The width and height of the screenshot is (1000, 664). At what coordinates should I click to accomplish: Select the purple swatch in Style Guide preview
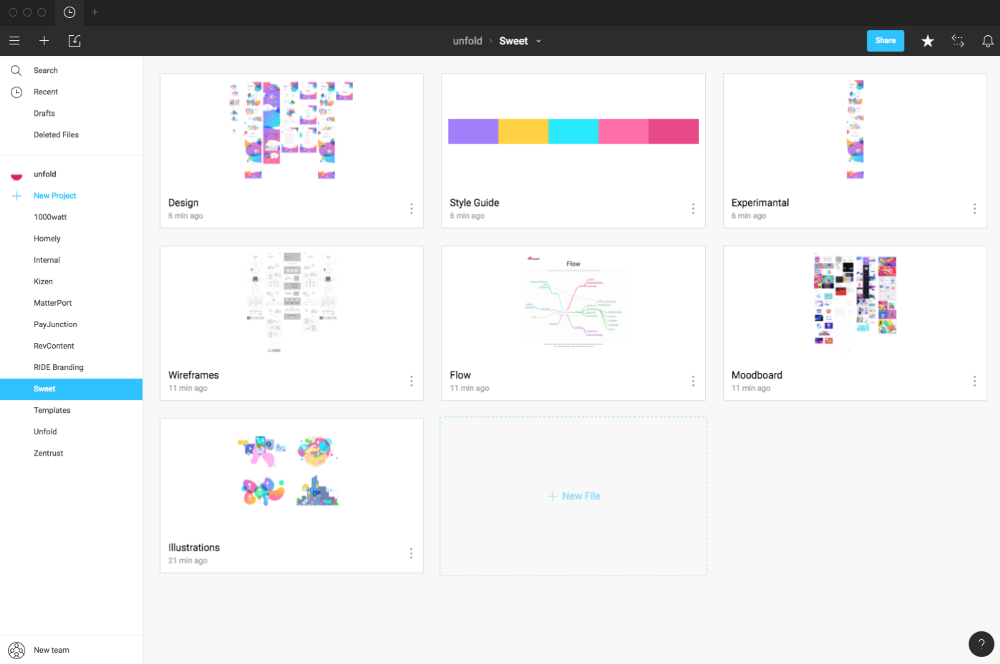click(473, 131)
